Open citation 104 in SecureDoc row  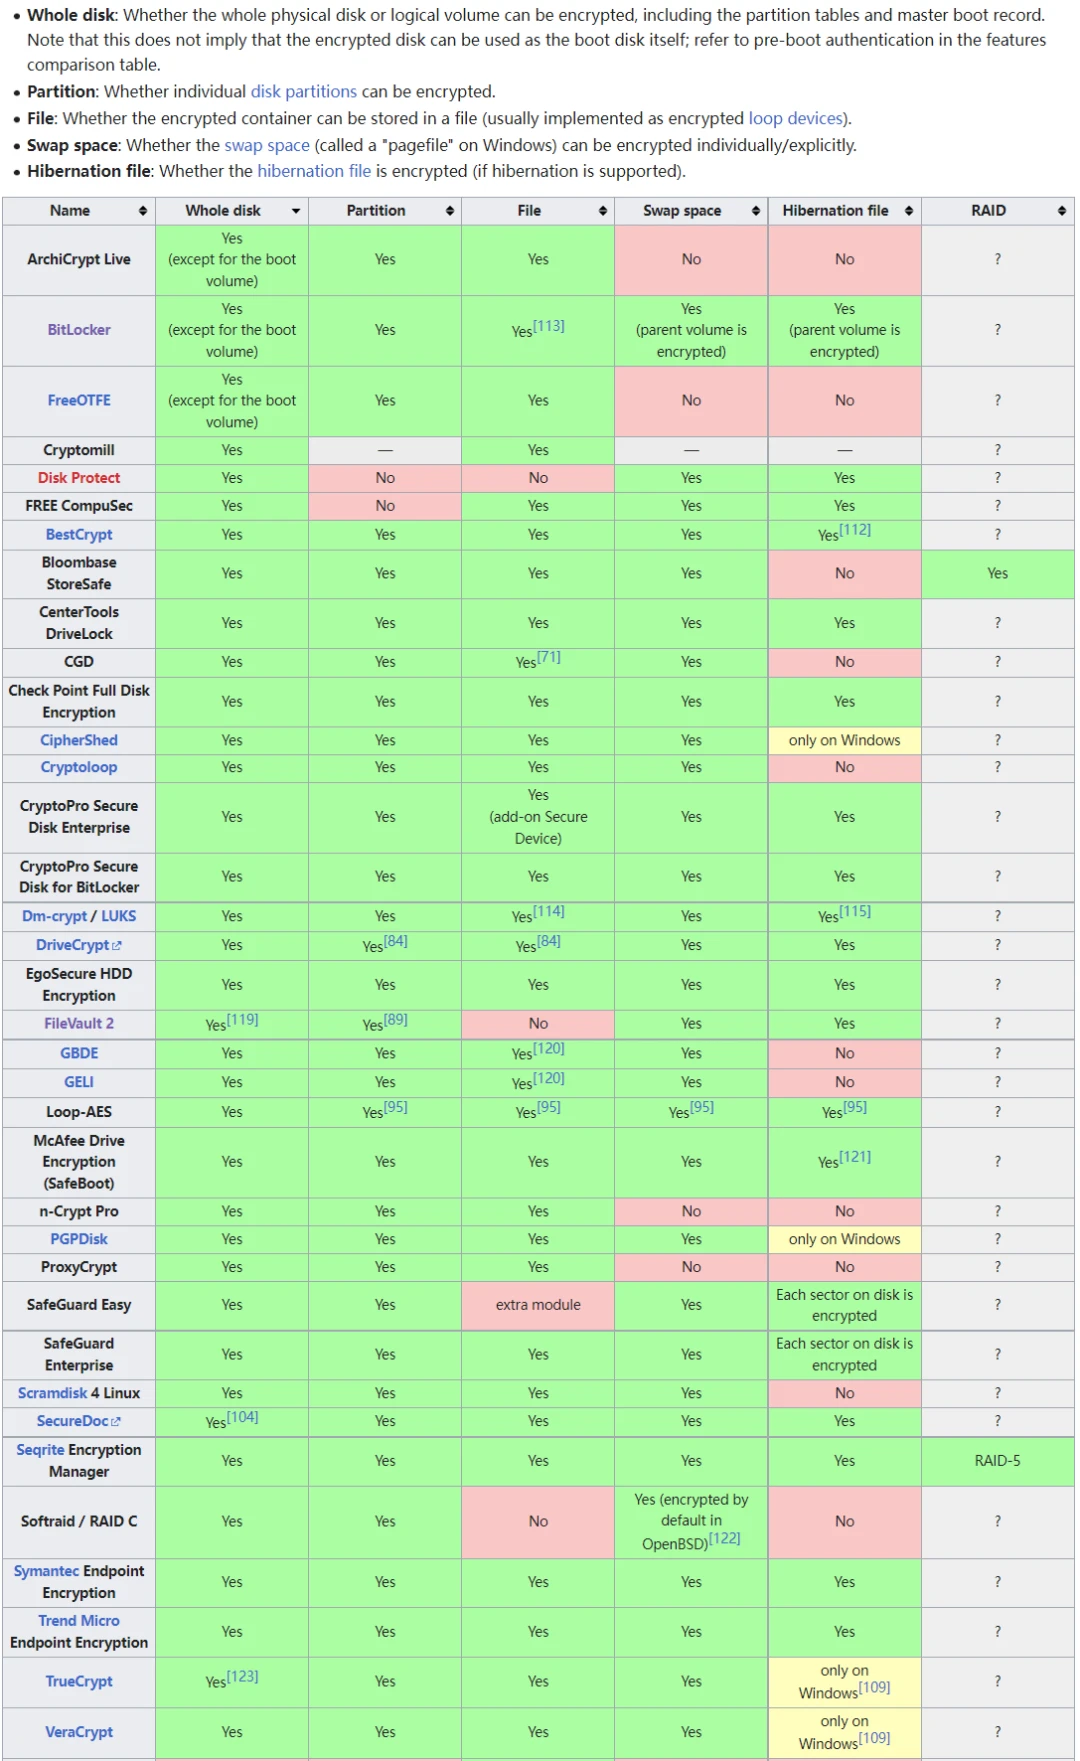pyautogui.click(x=243, y=1417)
